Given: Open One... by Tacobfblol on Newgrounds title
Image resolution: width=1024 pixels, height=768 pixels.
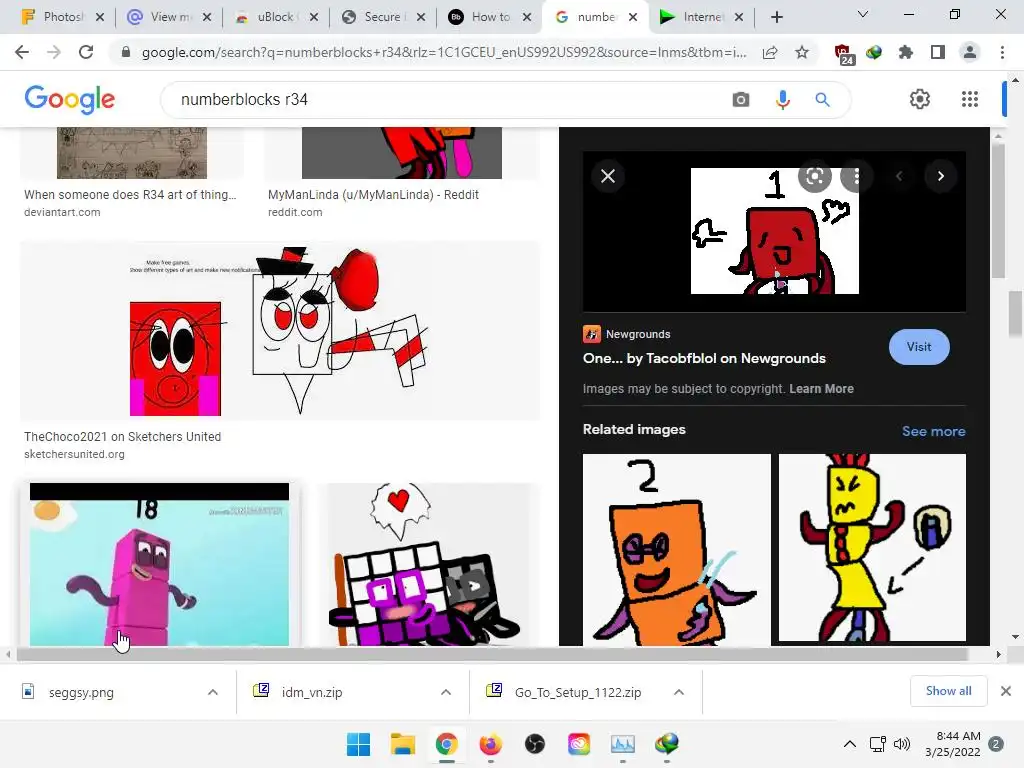Looking at the screenshot, I should pos(704,358).
